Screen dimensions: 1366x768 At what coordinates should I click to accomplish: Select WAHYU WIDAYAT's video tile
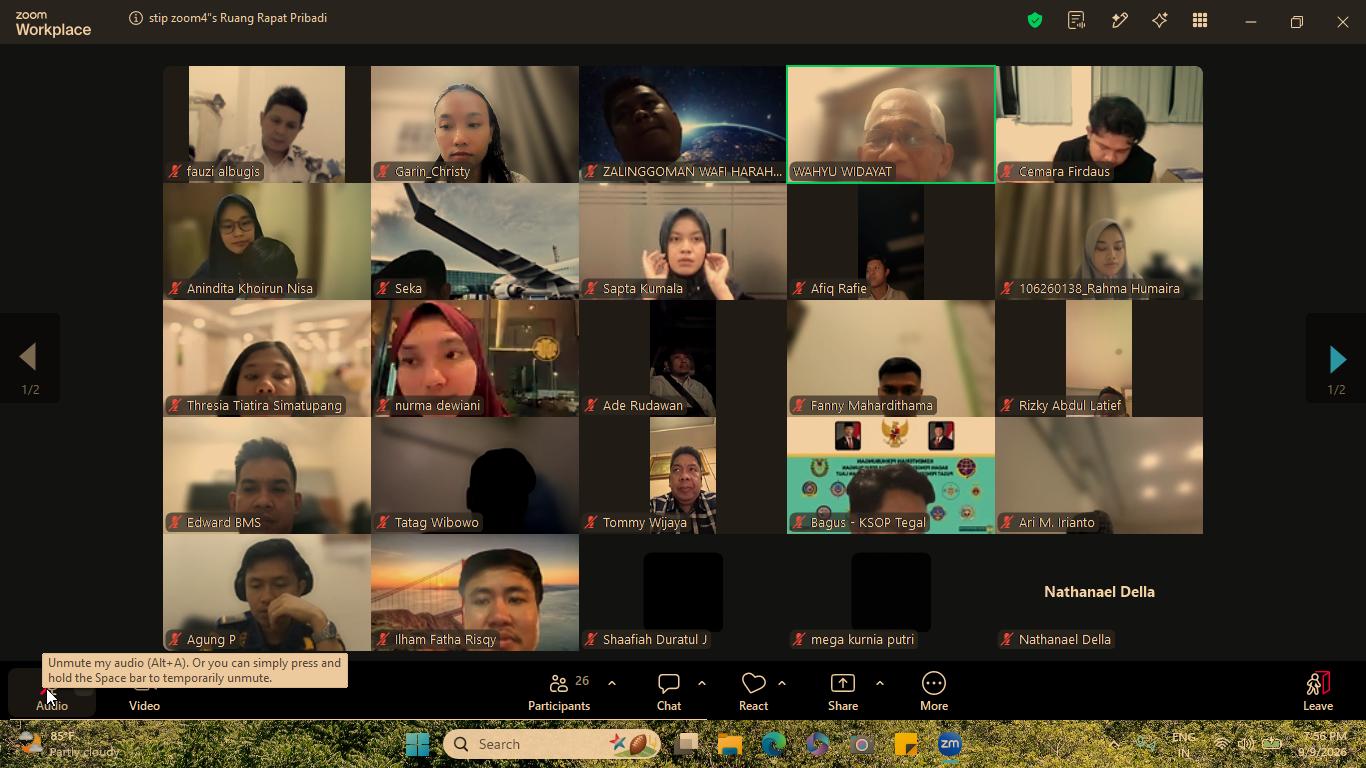coord(891,124)
